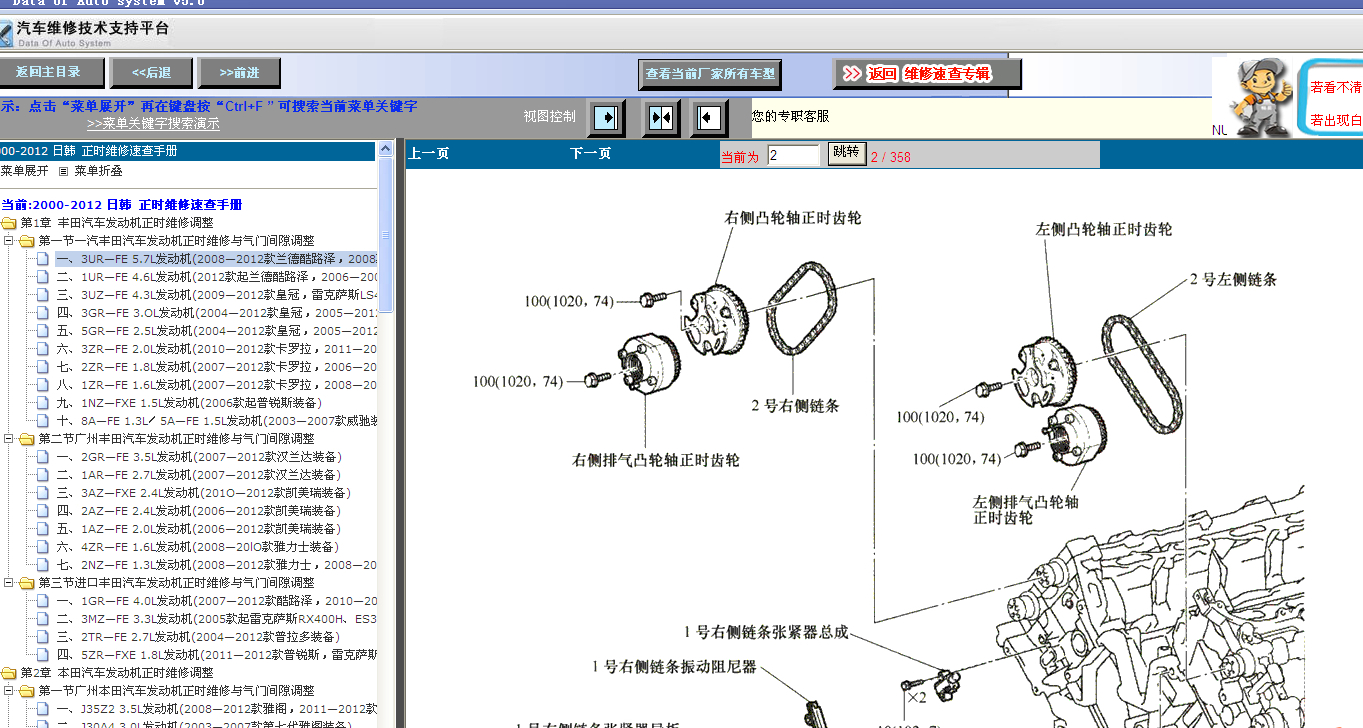
Task: Open 查看当前厂家所有车型 button
Action: click(710, 74)
